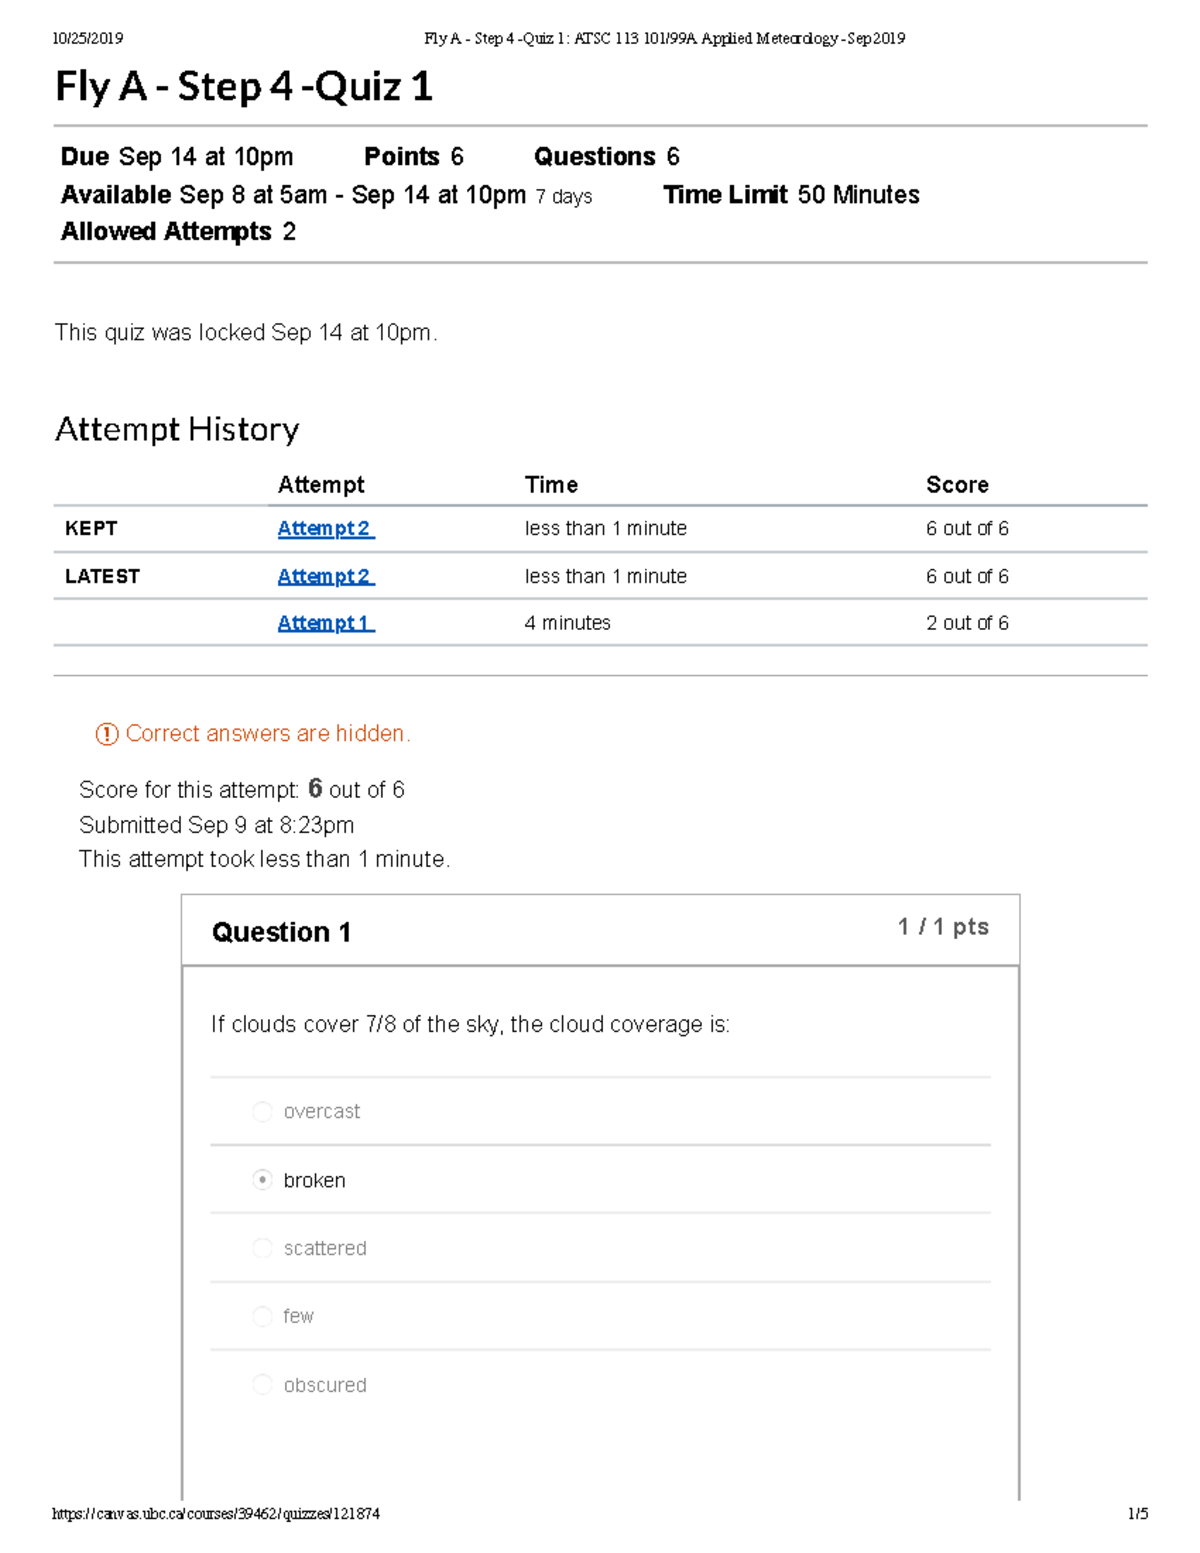Open the canvas.ubc.ca quiz URL
1200x1553 pixels.
click(217, 1515)
